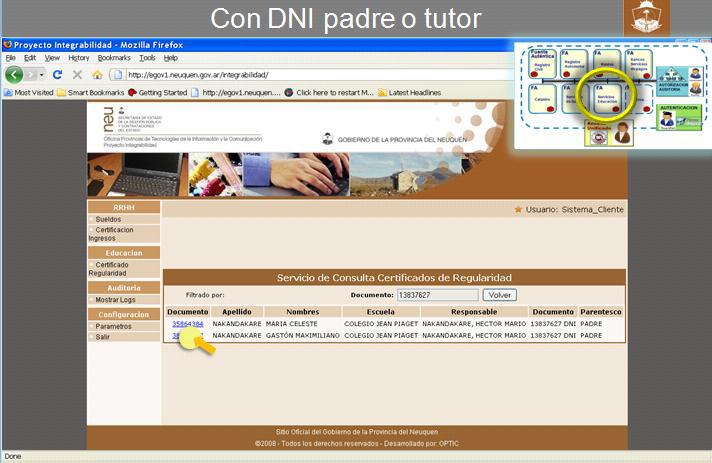Click the Volver button
The height and width of the screenshot is (463, 712).
coord(499,295)
